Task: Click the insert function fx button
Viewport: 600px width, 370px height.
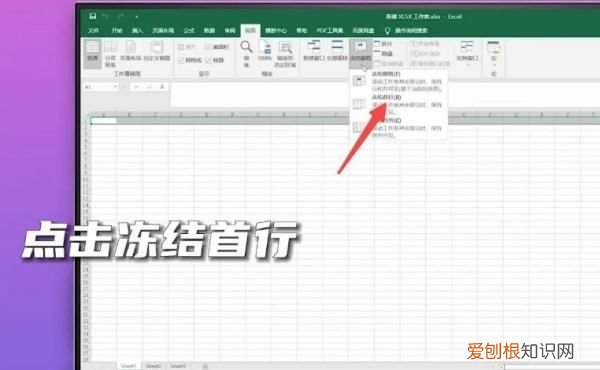Action: pyautogui.click(x=162, y=87)
